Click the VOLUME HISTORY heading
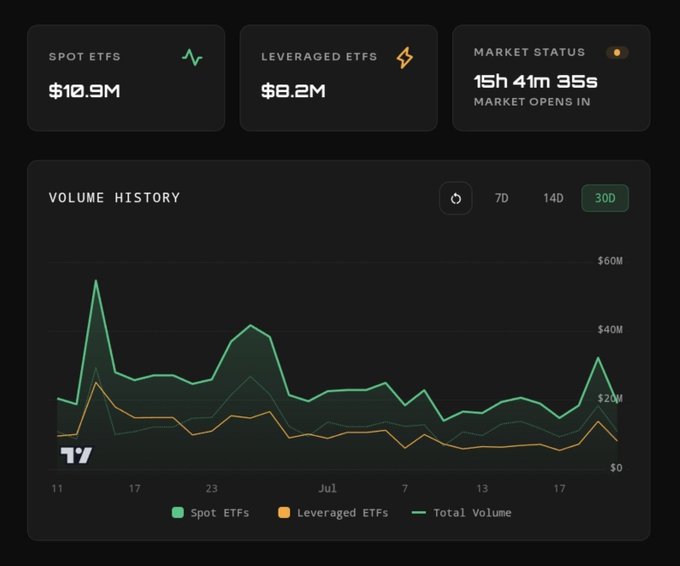 [114, 198]
